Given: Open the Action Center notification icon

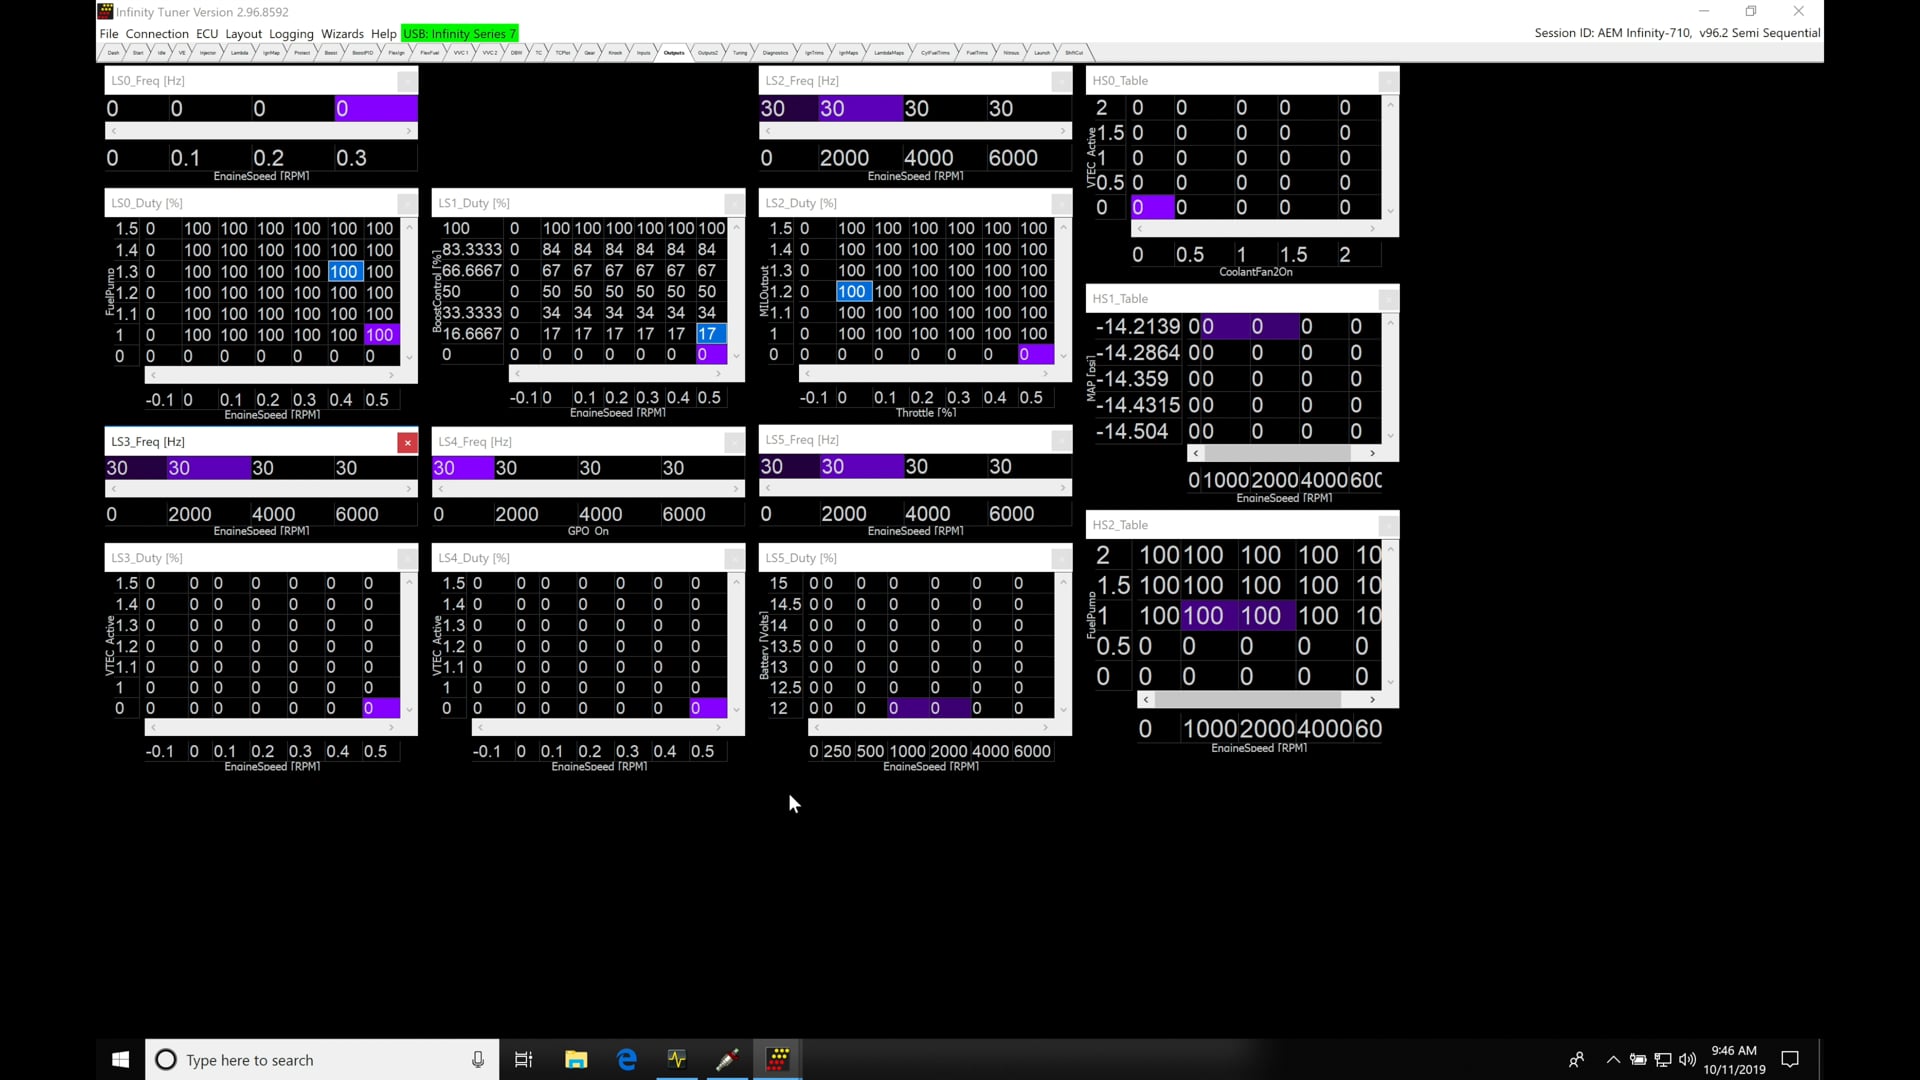Looking at the screenshot, I should [1789, 1059].
